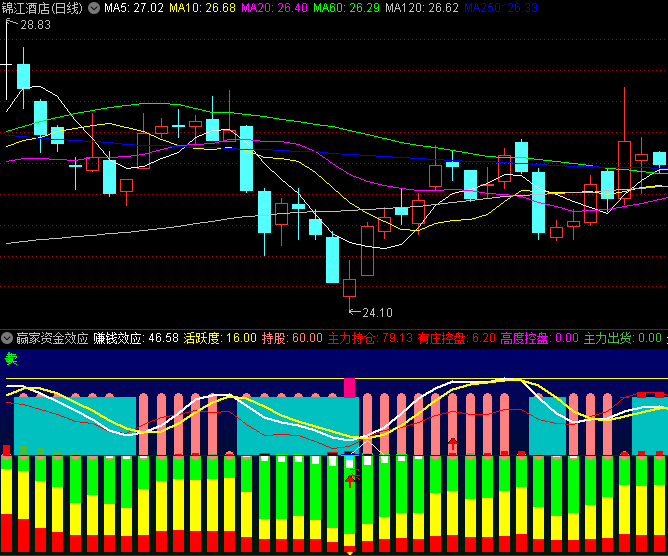
Task: Click the 活跃度: 16.00 value
Action: pos(220,338)
